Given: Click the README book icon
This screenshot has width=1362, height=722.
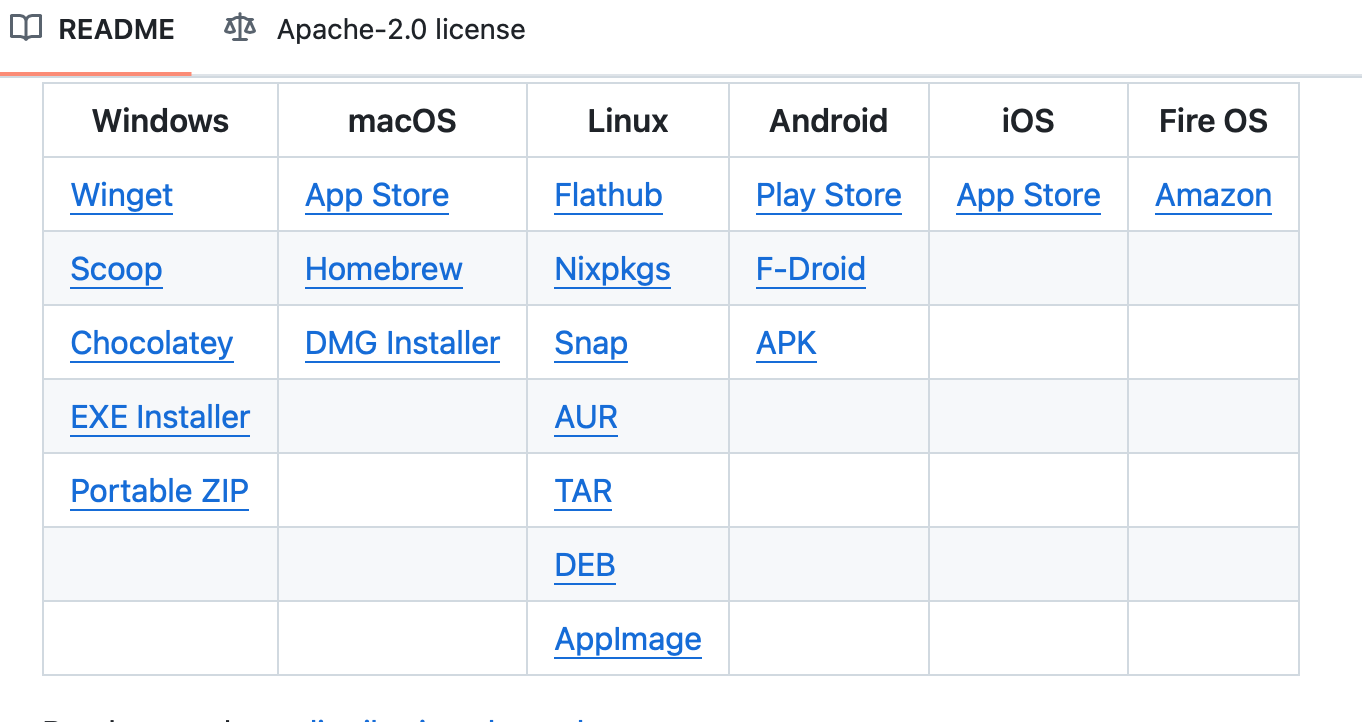Looking at the screenshot, I should [x=26, y=30].
